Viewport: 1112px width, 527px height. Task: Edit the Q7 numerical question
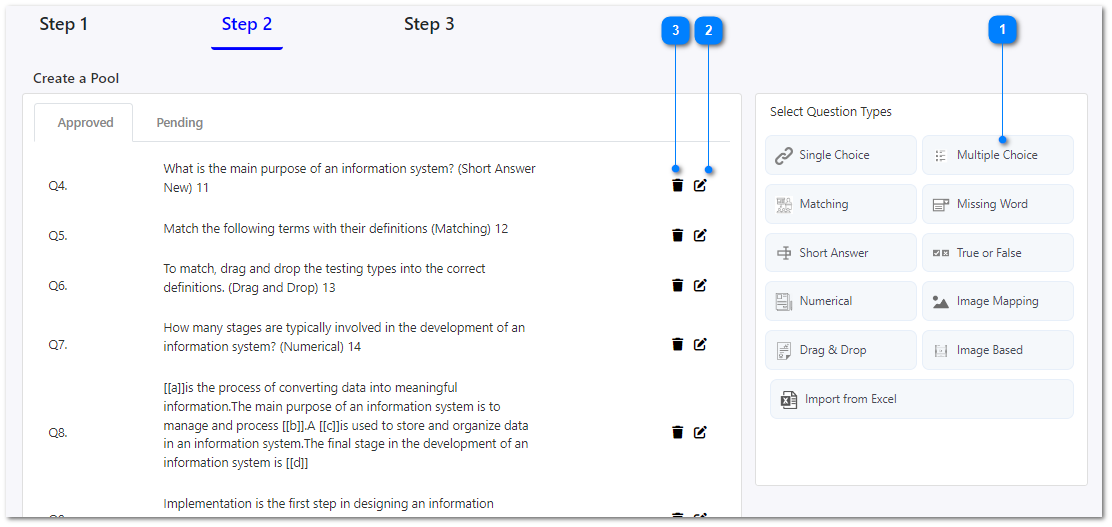(x=700, y=344)
